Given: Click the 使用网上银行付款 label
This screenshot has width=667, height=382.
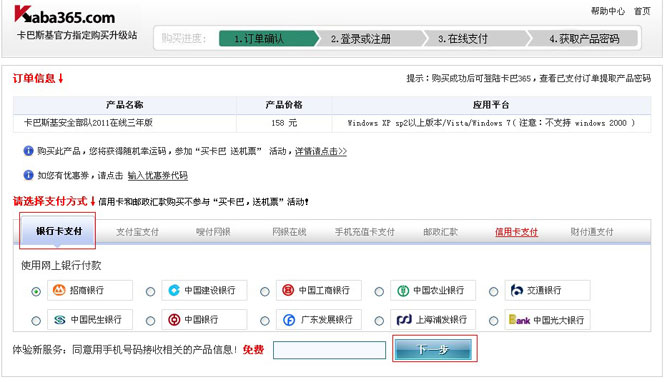Looking at the screenshot, I should [61, 265].
